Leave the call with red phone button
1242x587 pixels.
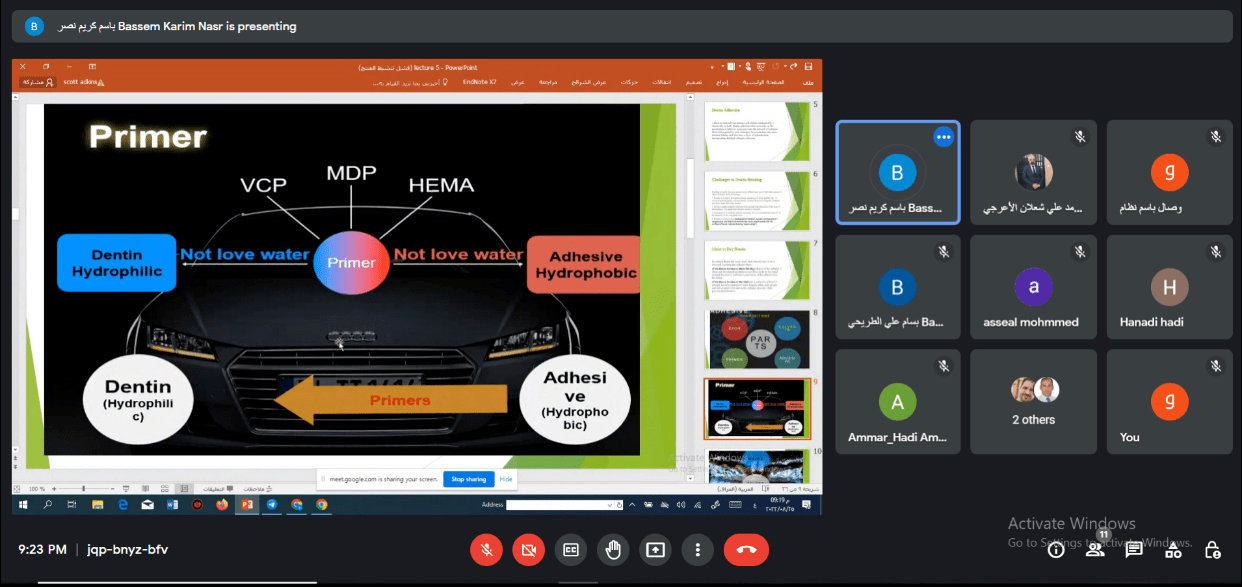pos(745,549)
